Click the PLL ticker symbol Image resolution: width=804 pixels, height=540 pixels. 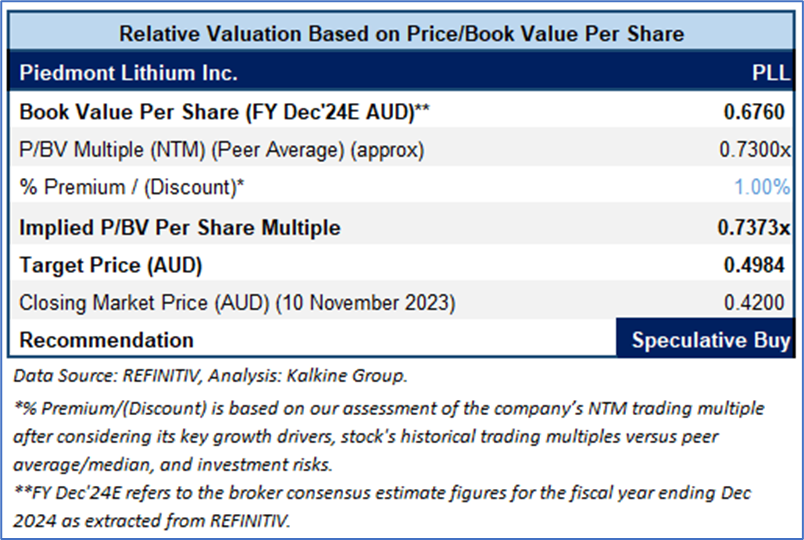(x=771, y=73)
